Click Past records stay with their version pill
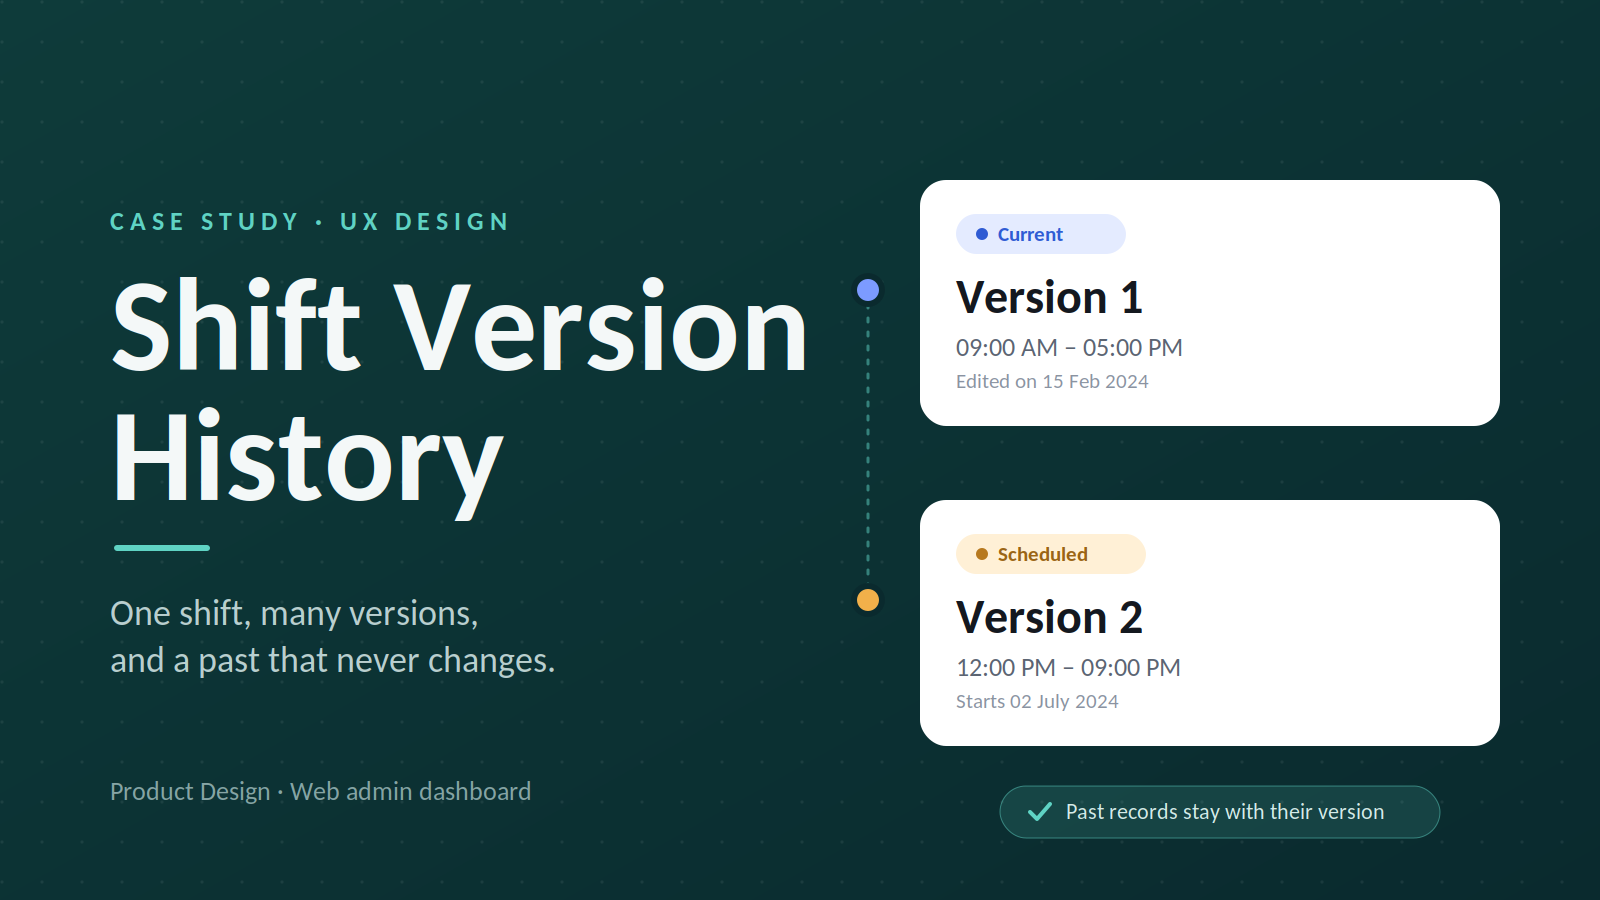Screen dimensions: 1600x900 [1220, 812]
